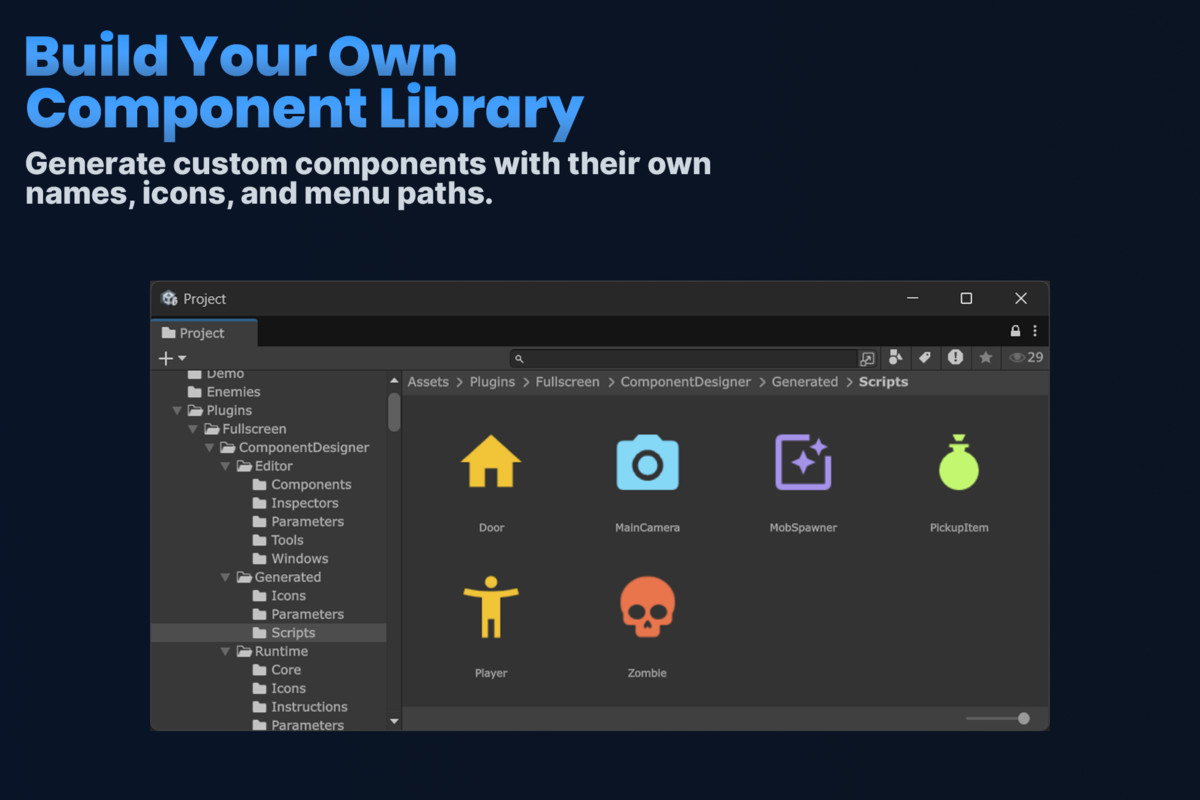Maximize the Project window
Viewport: 1200px width, 800px height.
pyautogui.click(x=966, y=298)
